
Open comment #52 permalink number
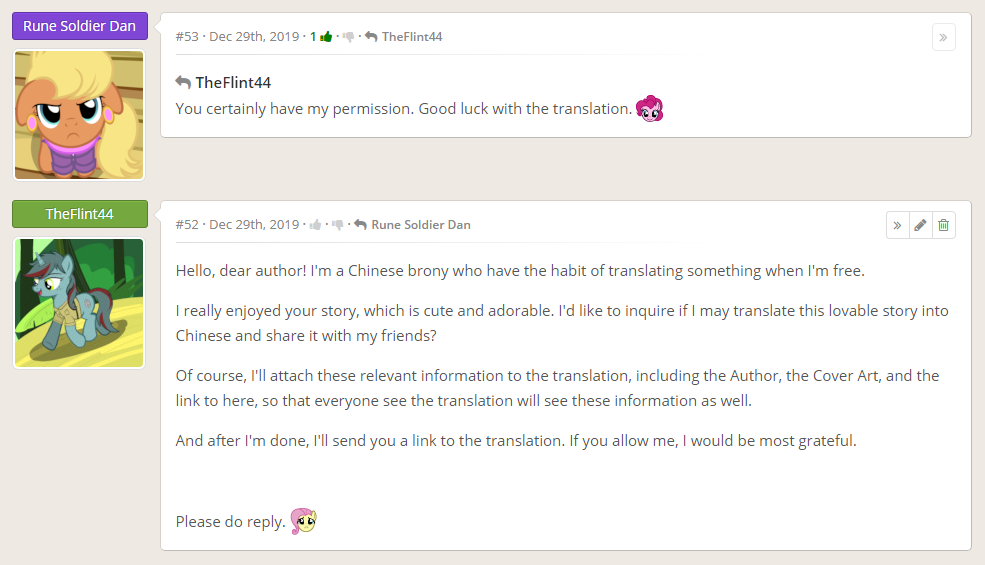[187, 225]
